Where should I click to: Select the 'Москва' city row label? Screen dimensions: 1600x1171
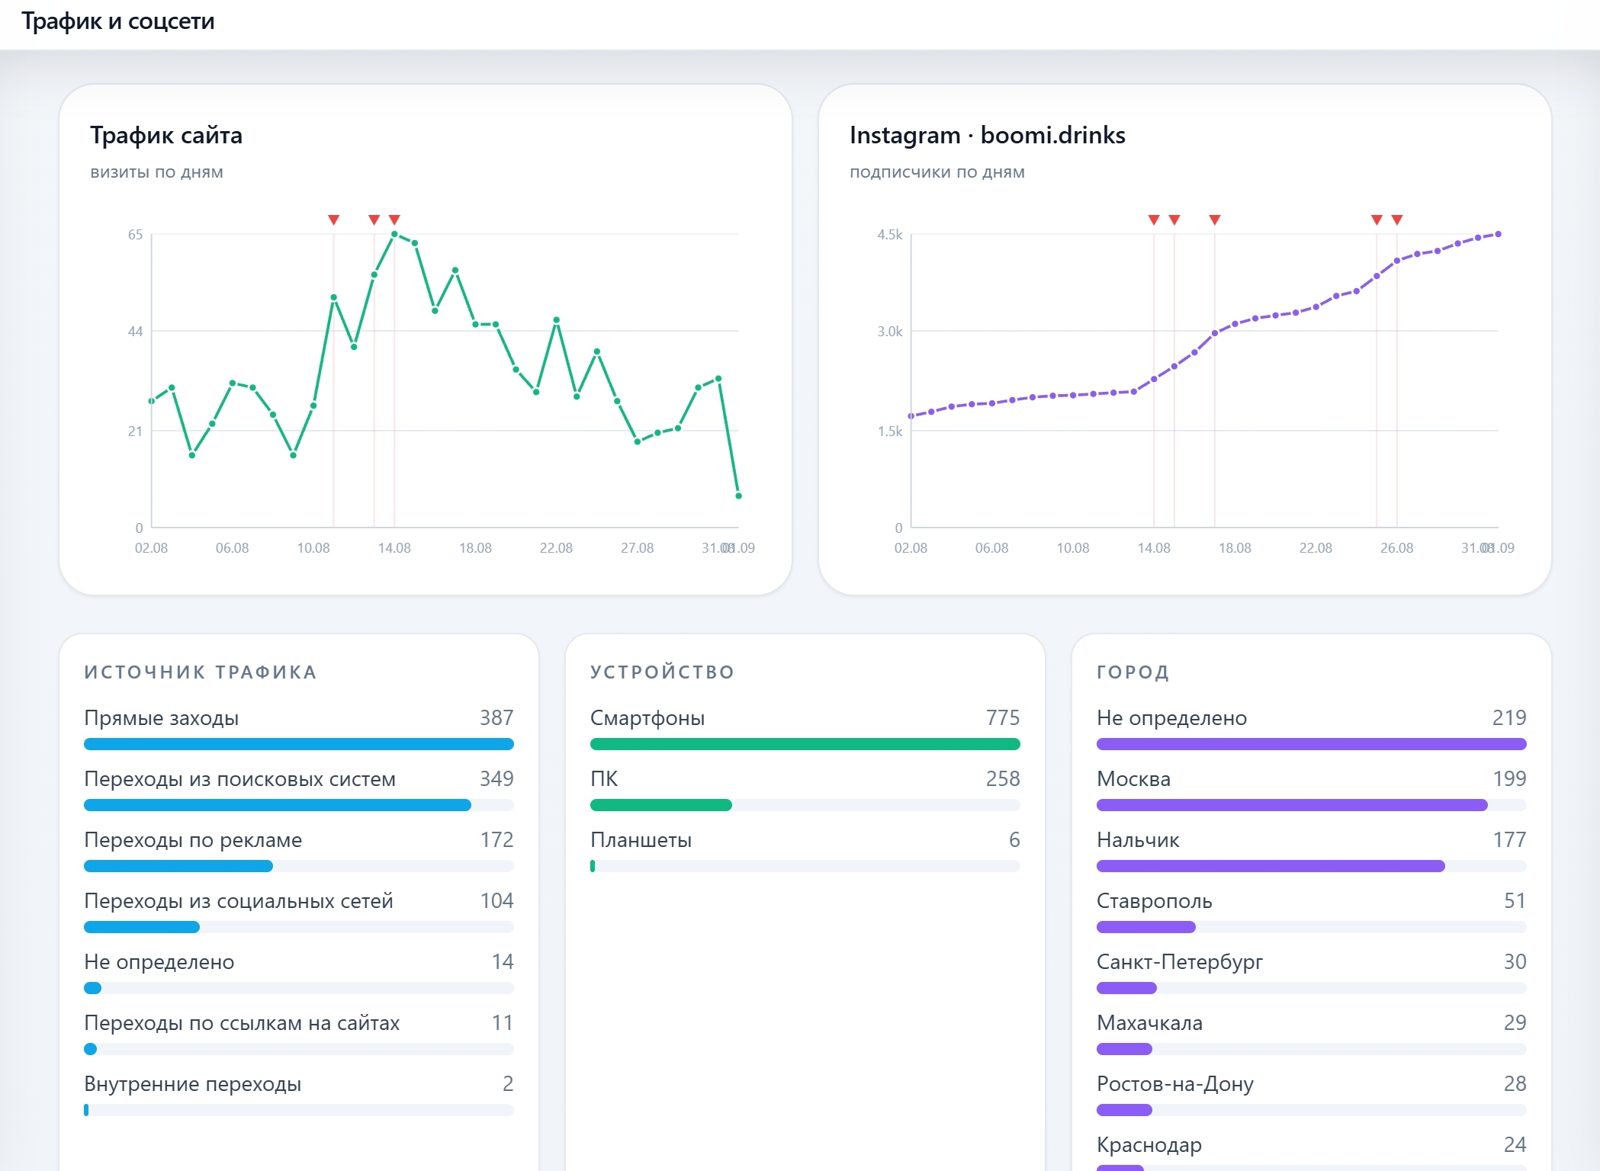[1133, 779]
